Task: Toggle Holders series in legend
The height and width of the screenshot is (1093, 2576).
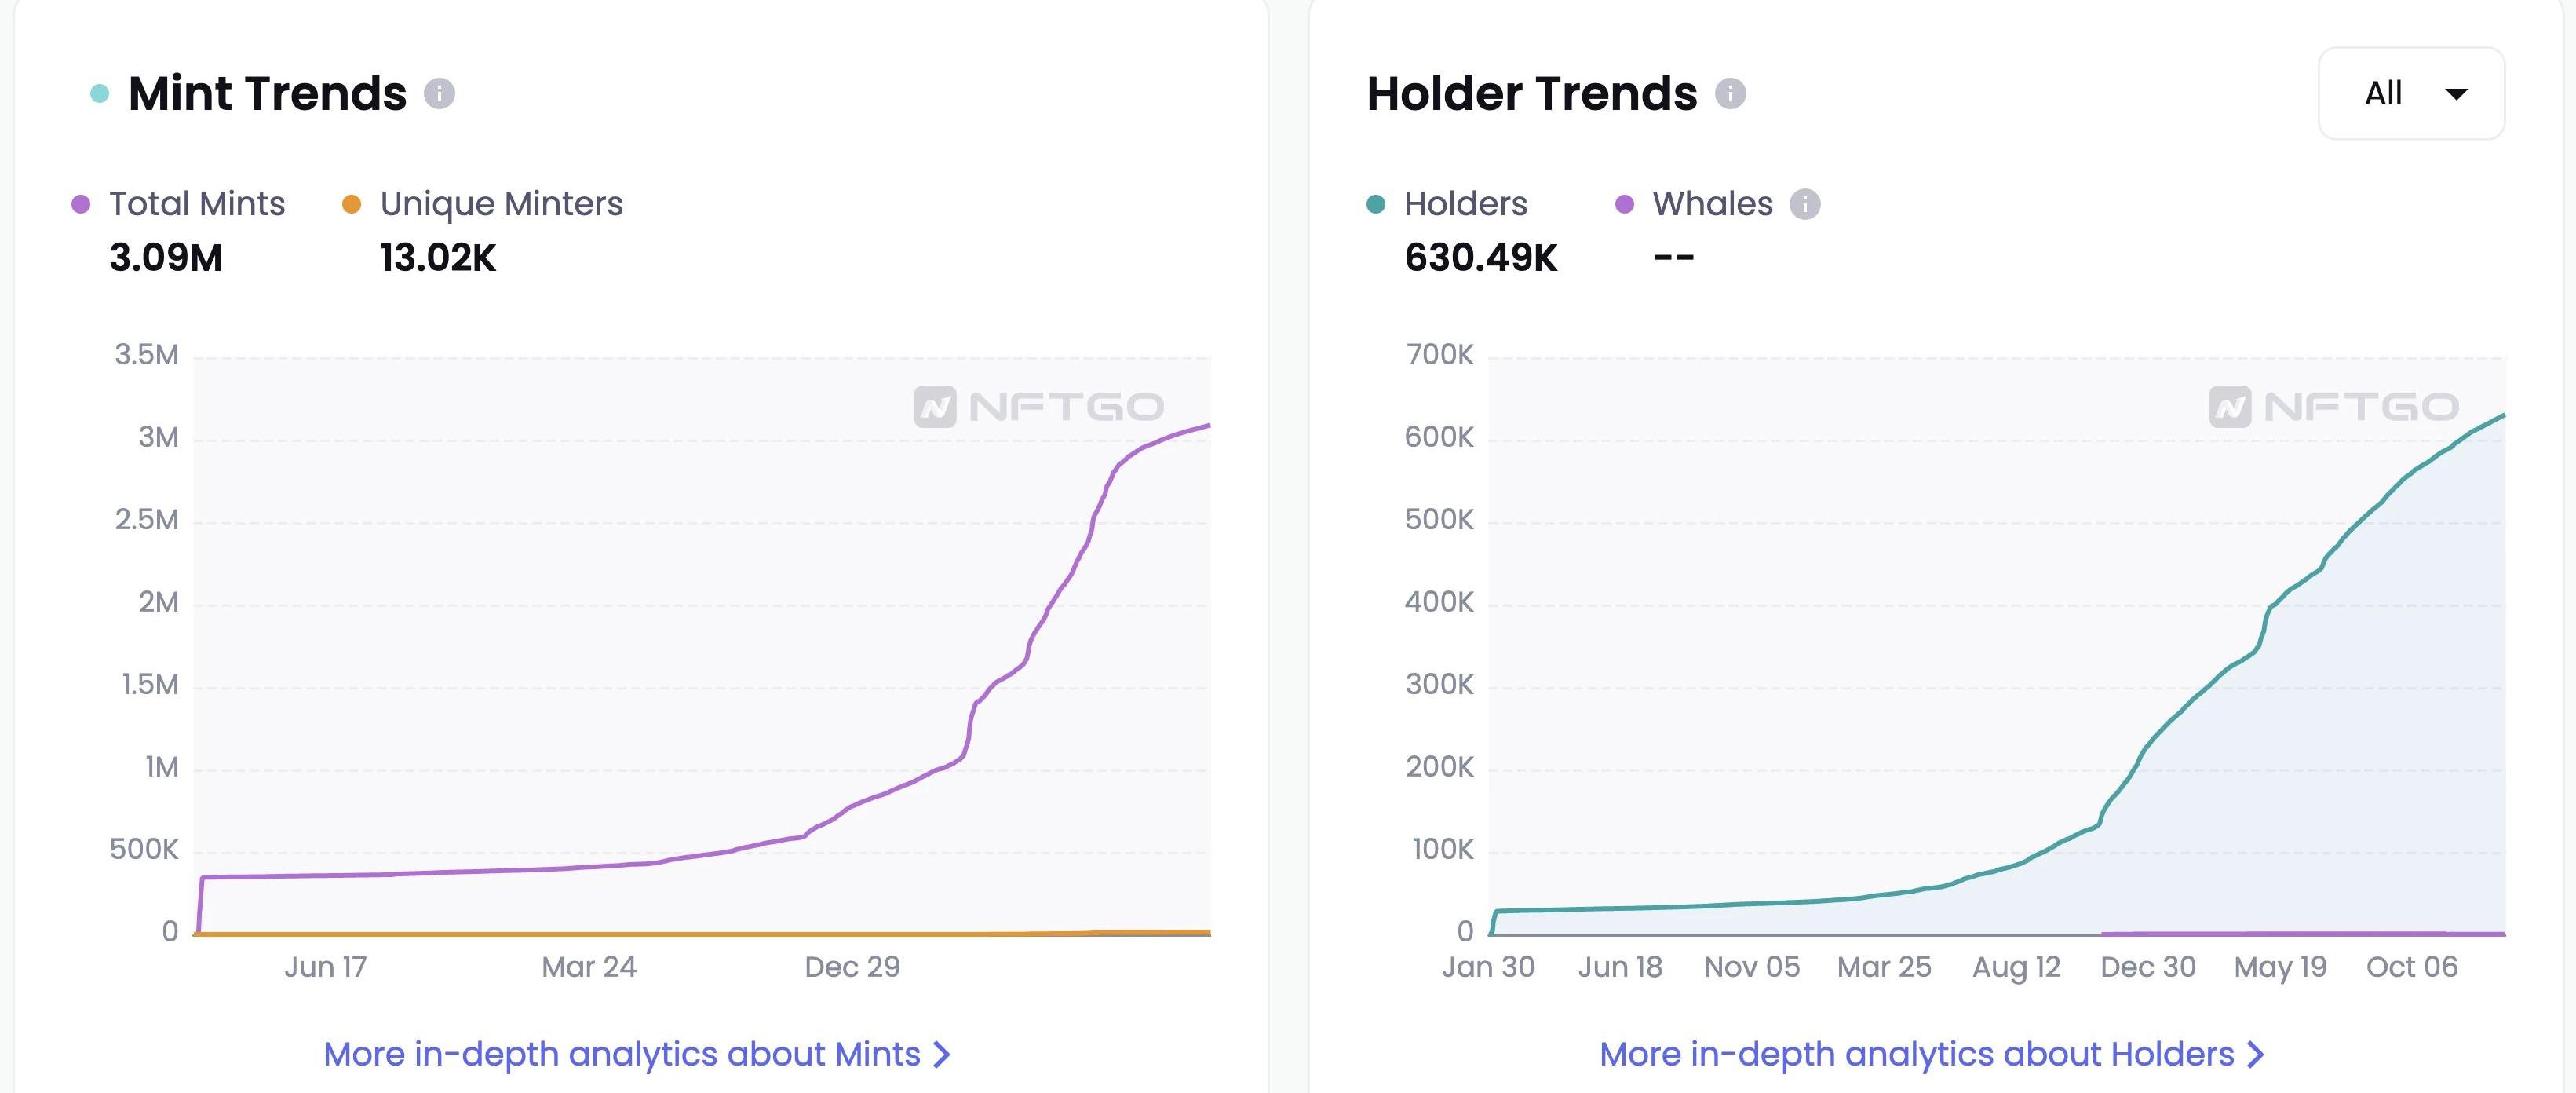Action: pos(1465,204)
